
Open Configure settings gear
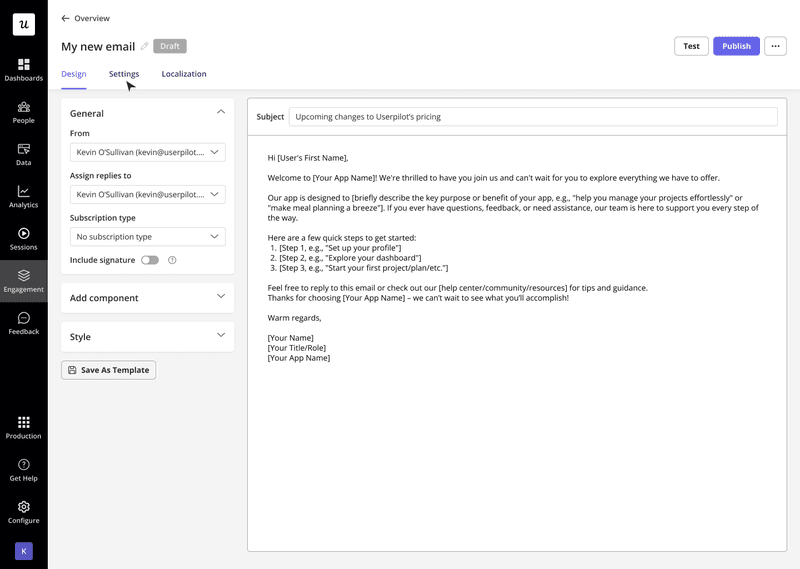[23, 512]
